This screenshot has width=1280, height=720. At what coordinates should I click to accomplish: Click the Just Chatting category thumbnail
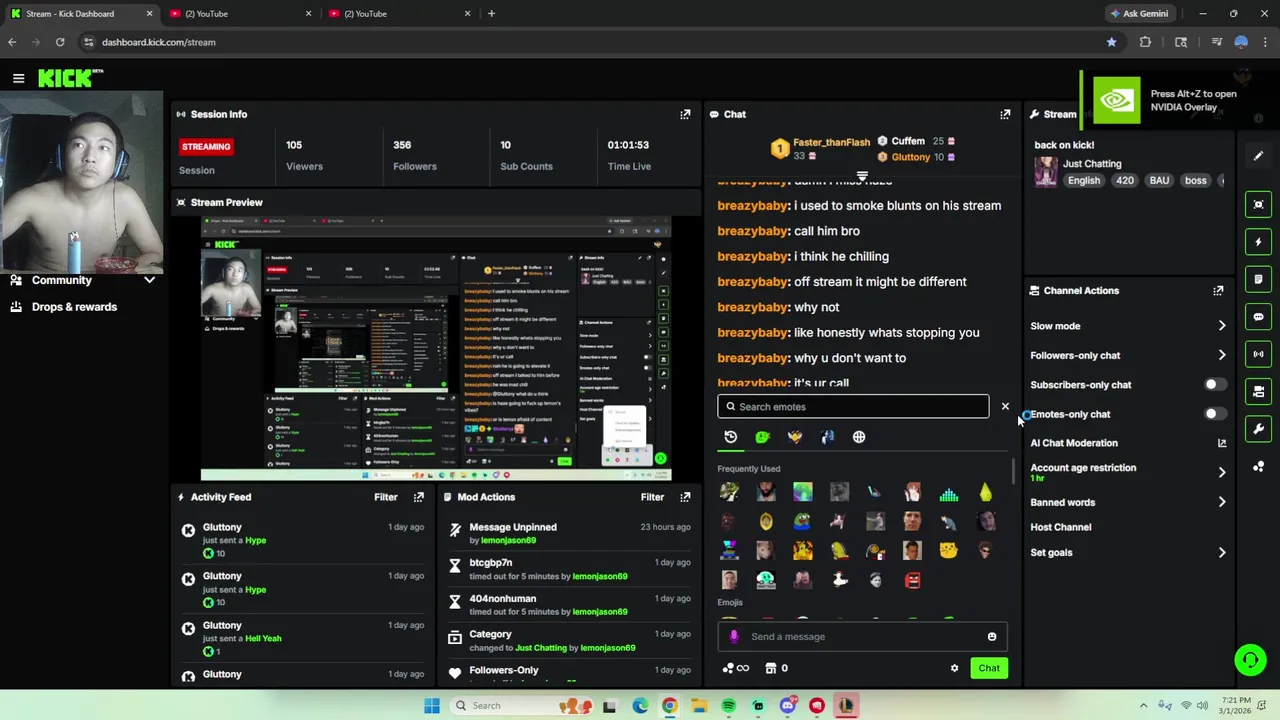pos(1046,171)
